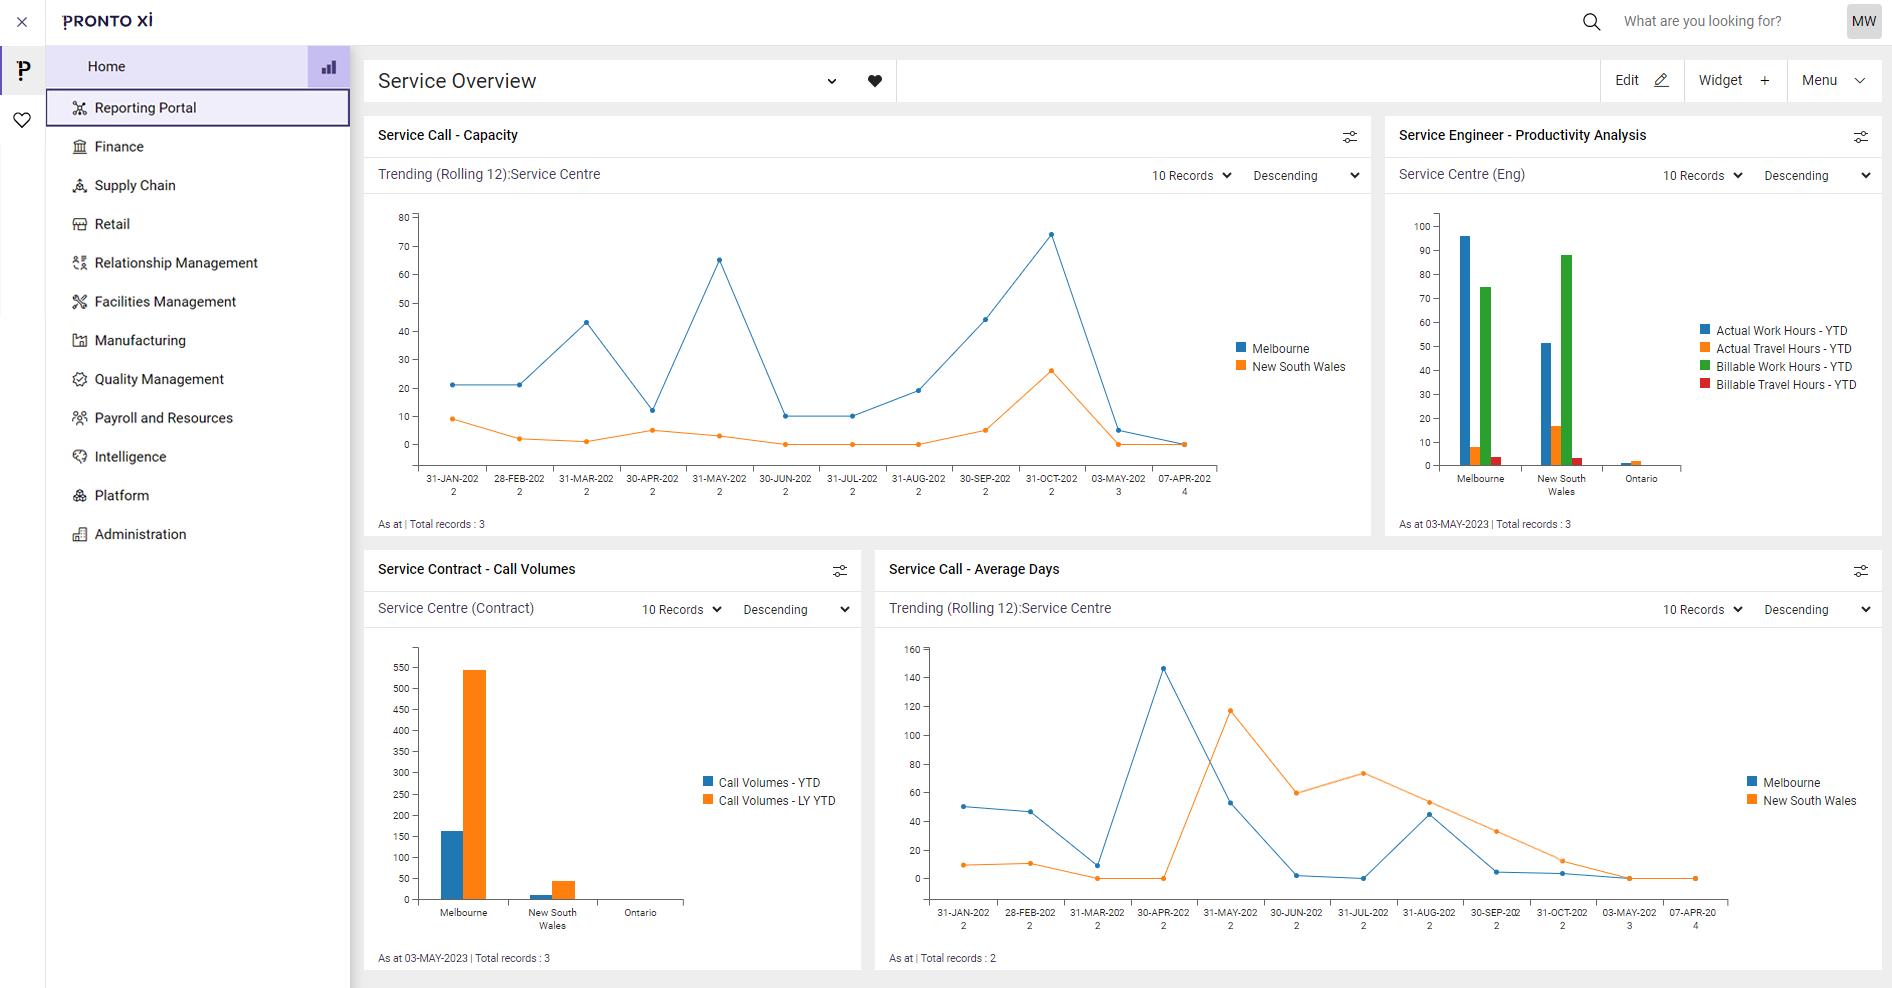Screen dimensions: 1892x988
Task: Toggle Call Volumes - YTD legend entry
Action: (762, 783)
